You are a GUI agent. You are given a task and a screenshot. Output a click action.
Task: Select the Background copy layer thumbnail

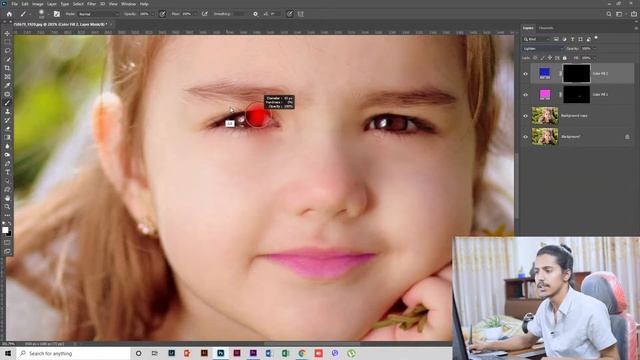tap(545, 116)
